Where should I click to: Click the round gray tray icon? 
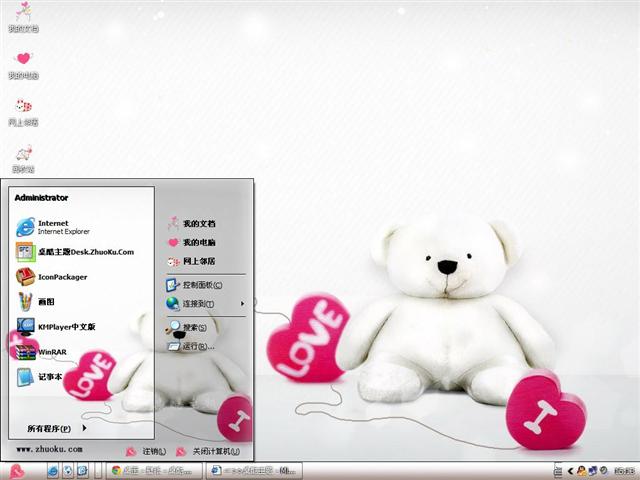click(x=603, y=471)
